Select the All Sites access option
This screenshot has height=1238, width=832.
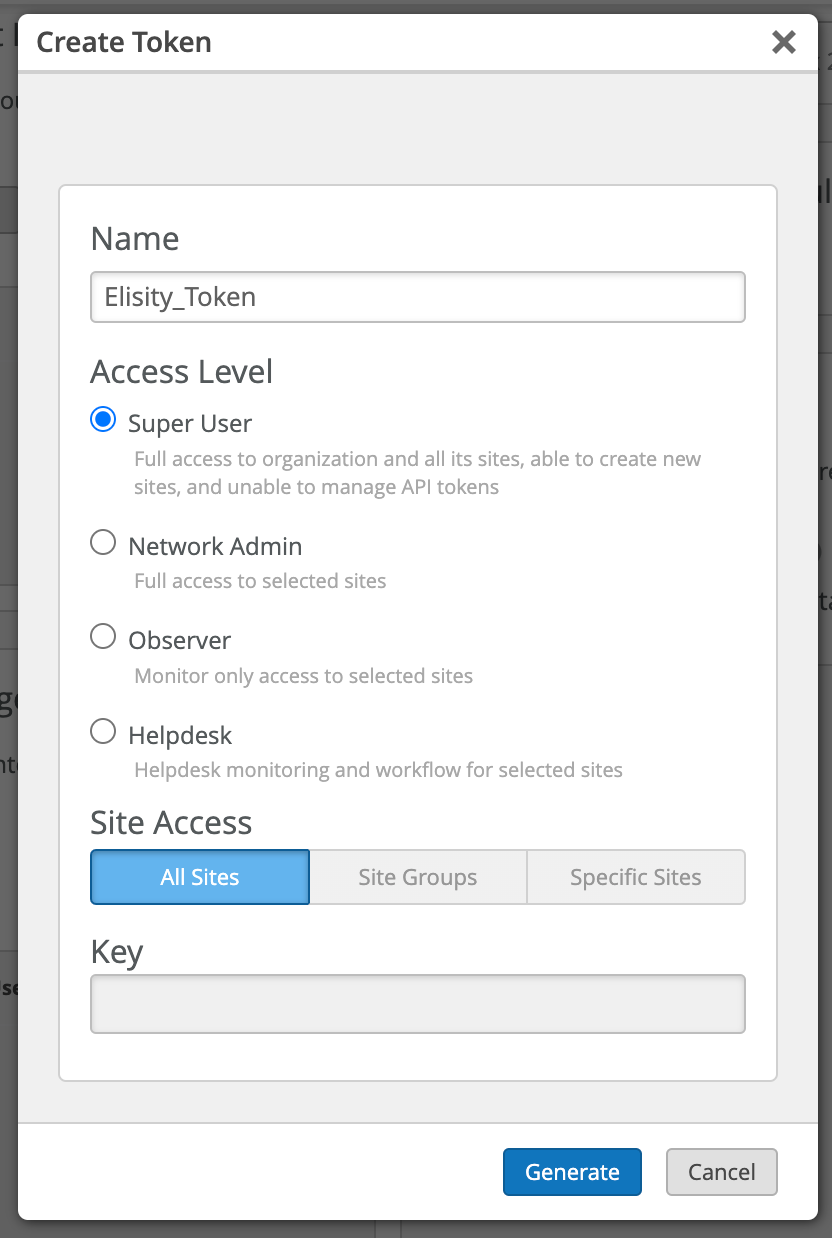click(x=200, y=877)
